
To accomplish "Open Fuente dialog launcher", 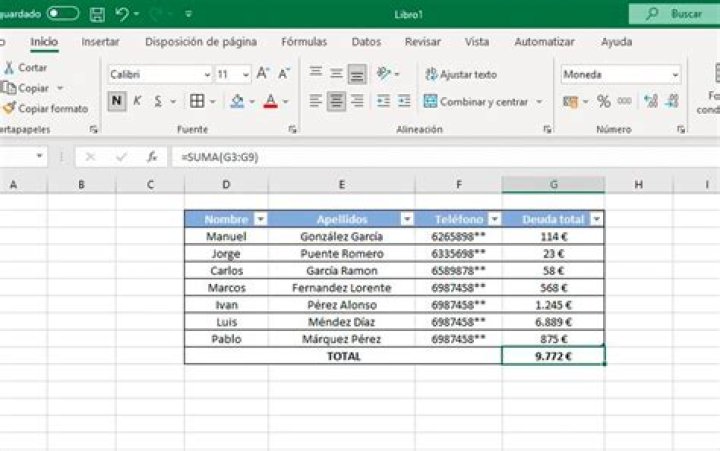I will 292,130.
